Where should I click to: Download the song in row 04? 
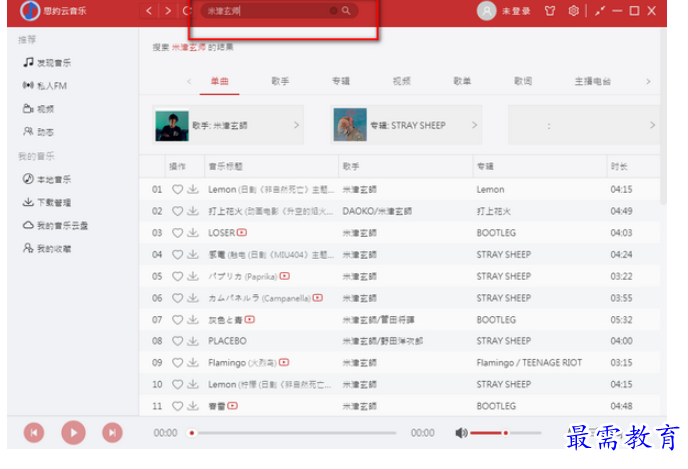click(x=193, y=254)
